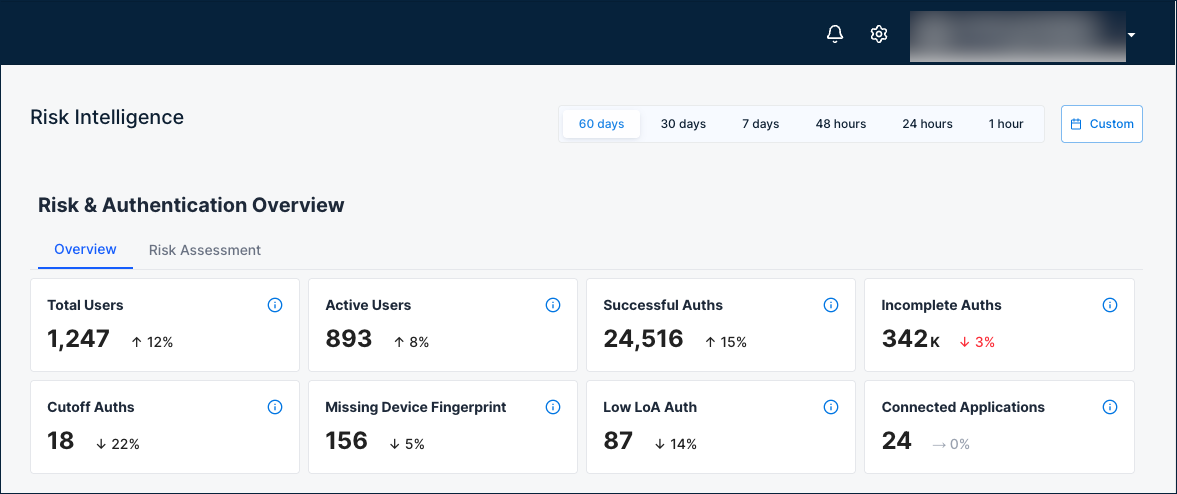1177x494 pixels.
Task: Click info icon on Active Users card
Action: click(553, 305)
